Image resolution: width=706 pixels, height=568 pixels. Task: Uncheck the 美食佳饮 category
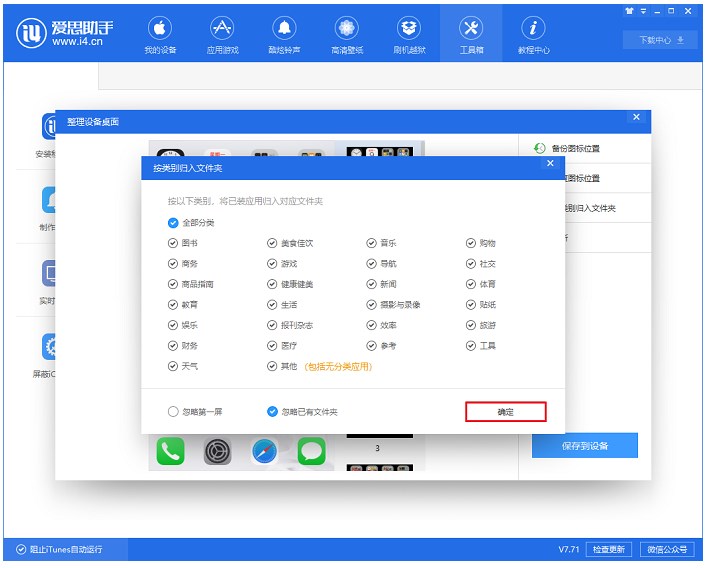click(272, 243)
